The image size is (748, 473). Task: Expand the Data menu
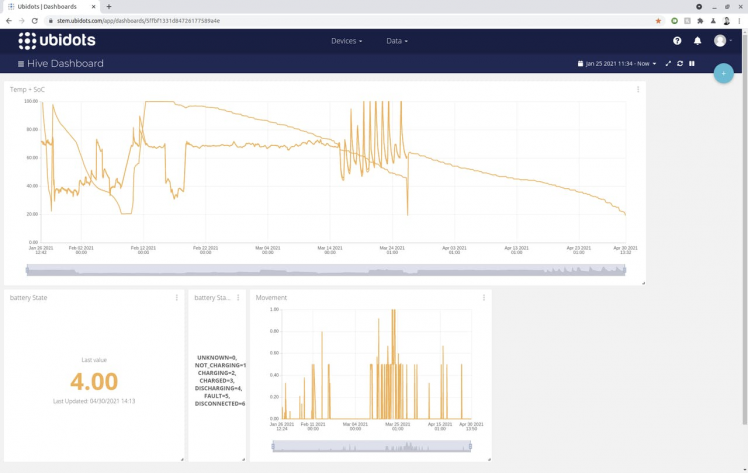[x=397, y=41]
